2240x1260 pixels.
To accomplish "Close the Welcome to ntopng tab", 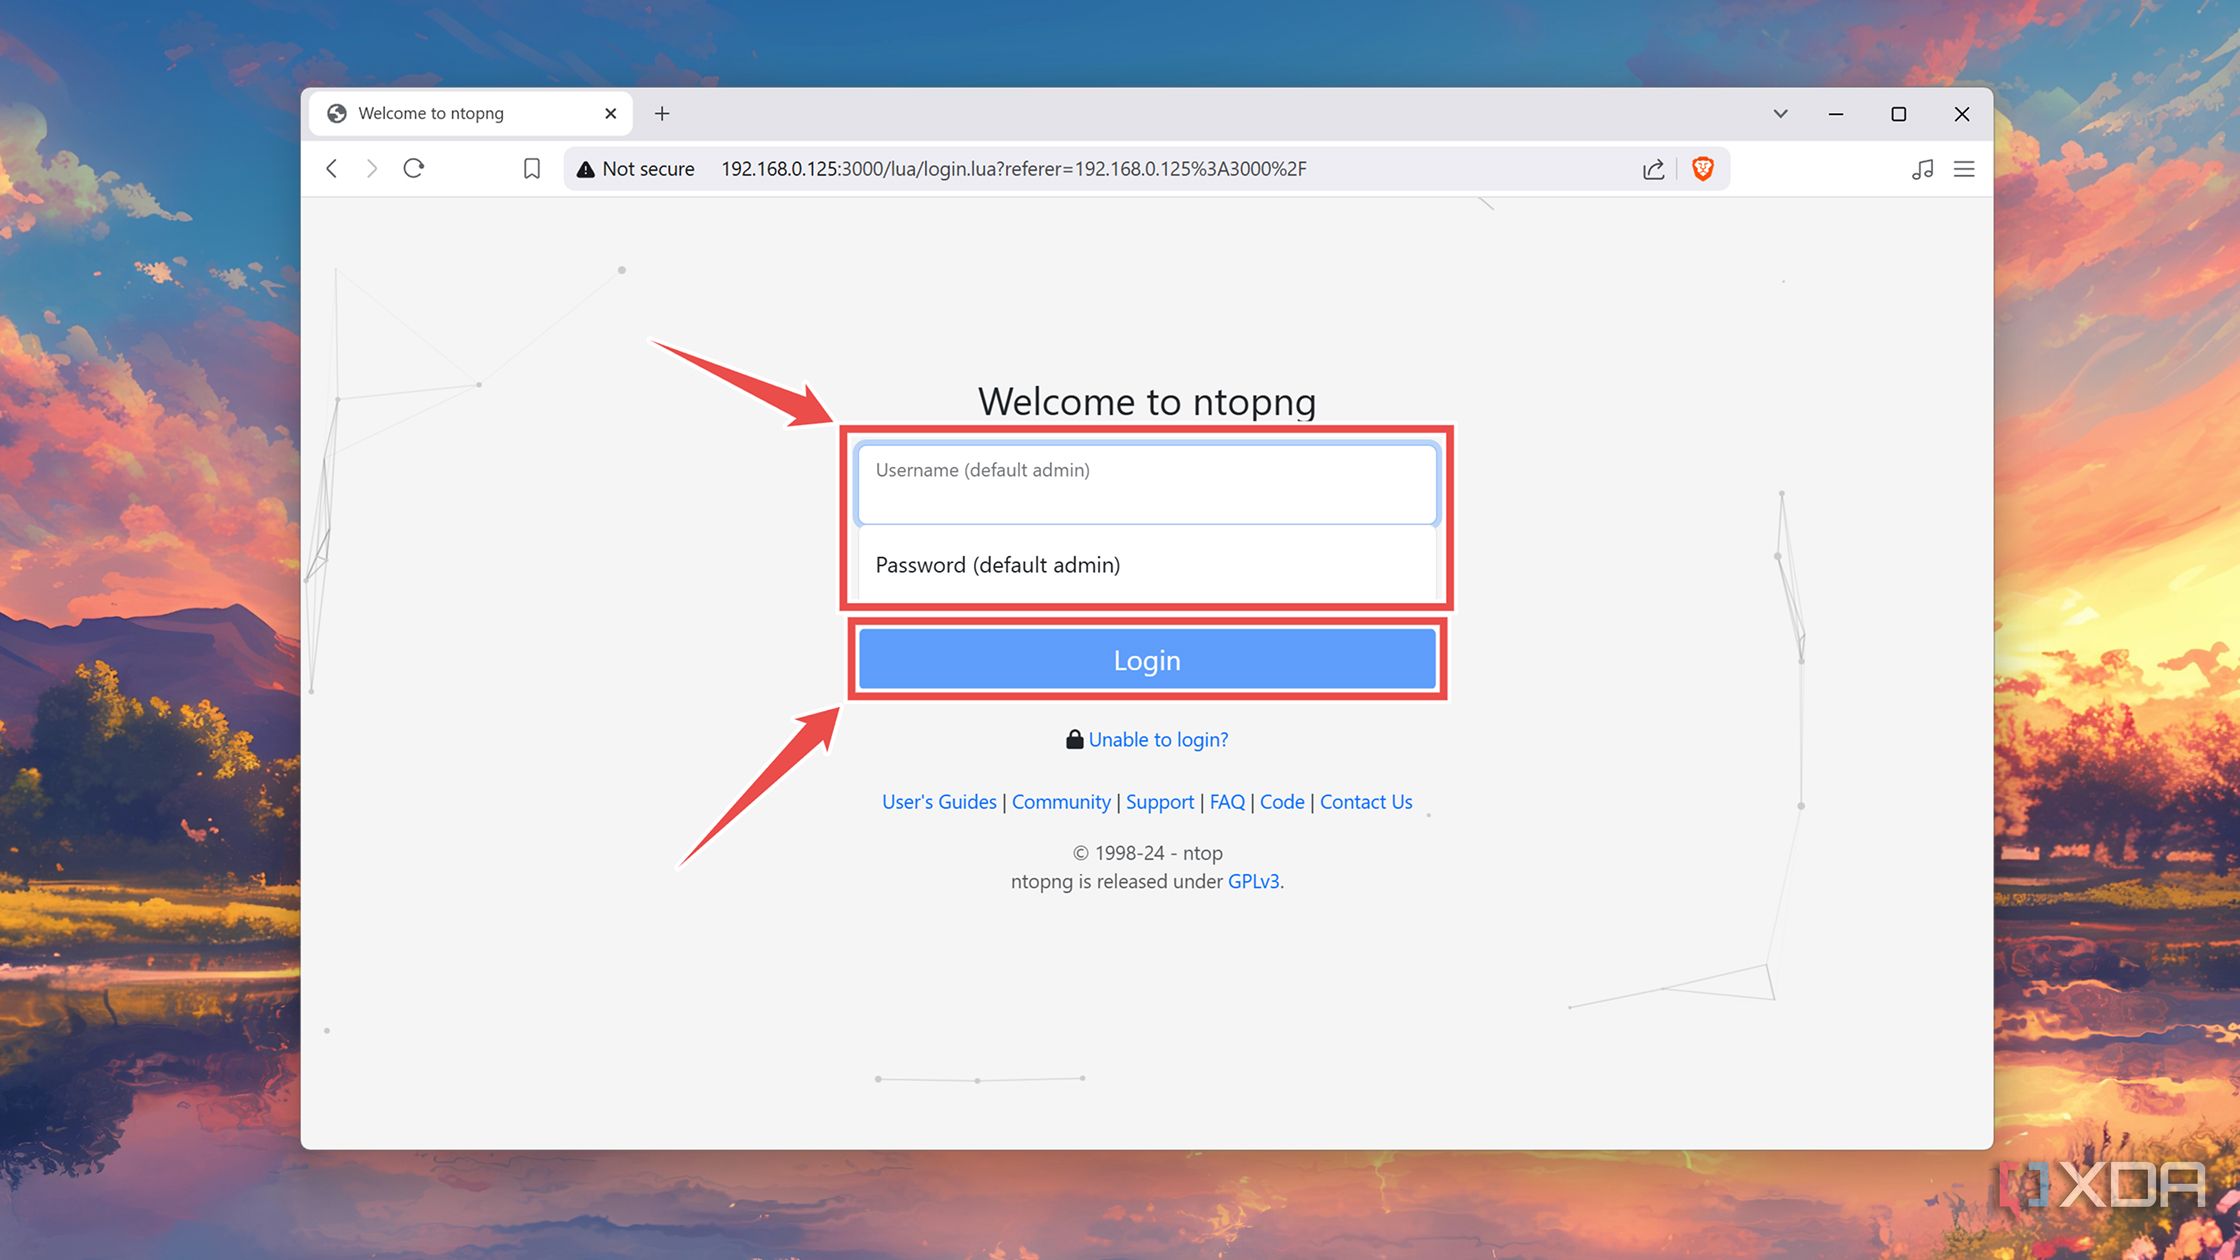I will click(610, 113).
